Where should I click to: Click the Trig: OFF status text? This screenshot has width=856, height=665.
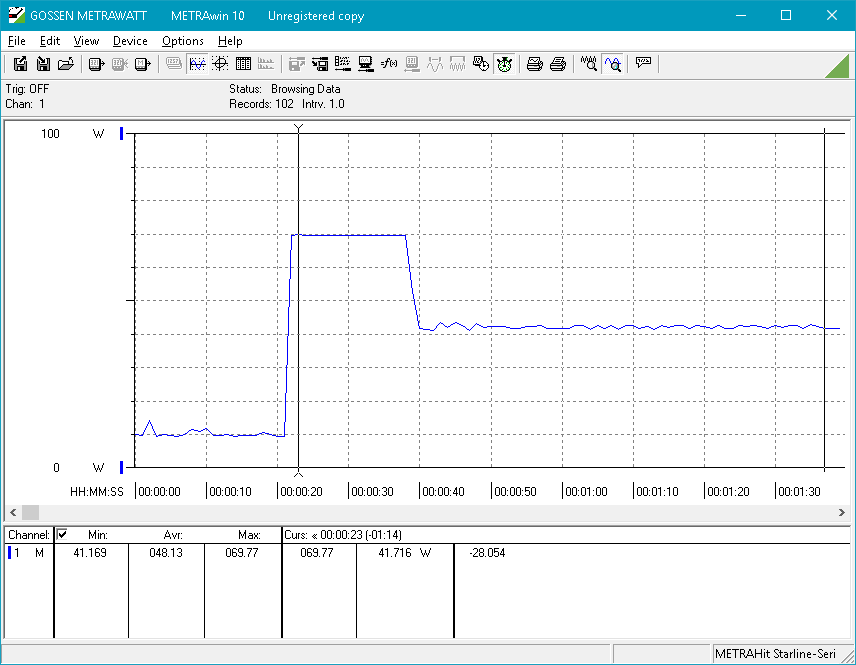point(27,88)
